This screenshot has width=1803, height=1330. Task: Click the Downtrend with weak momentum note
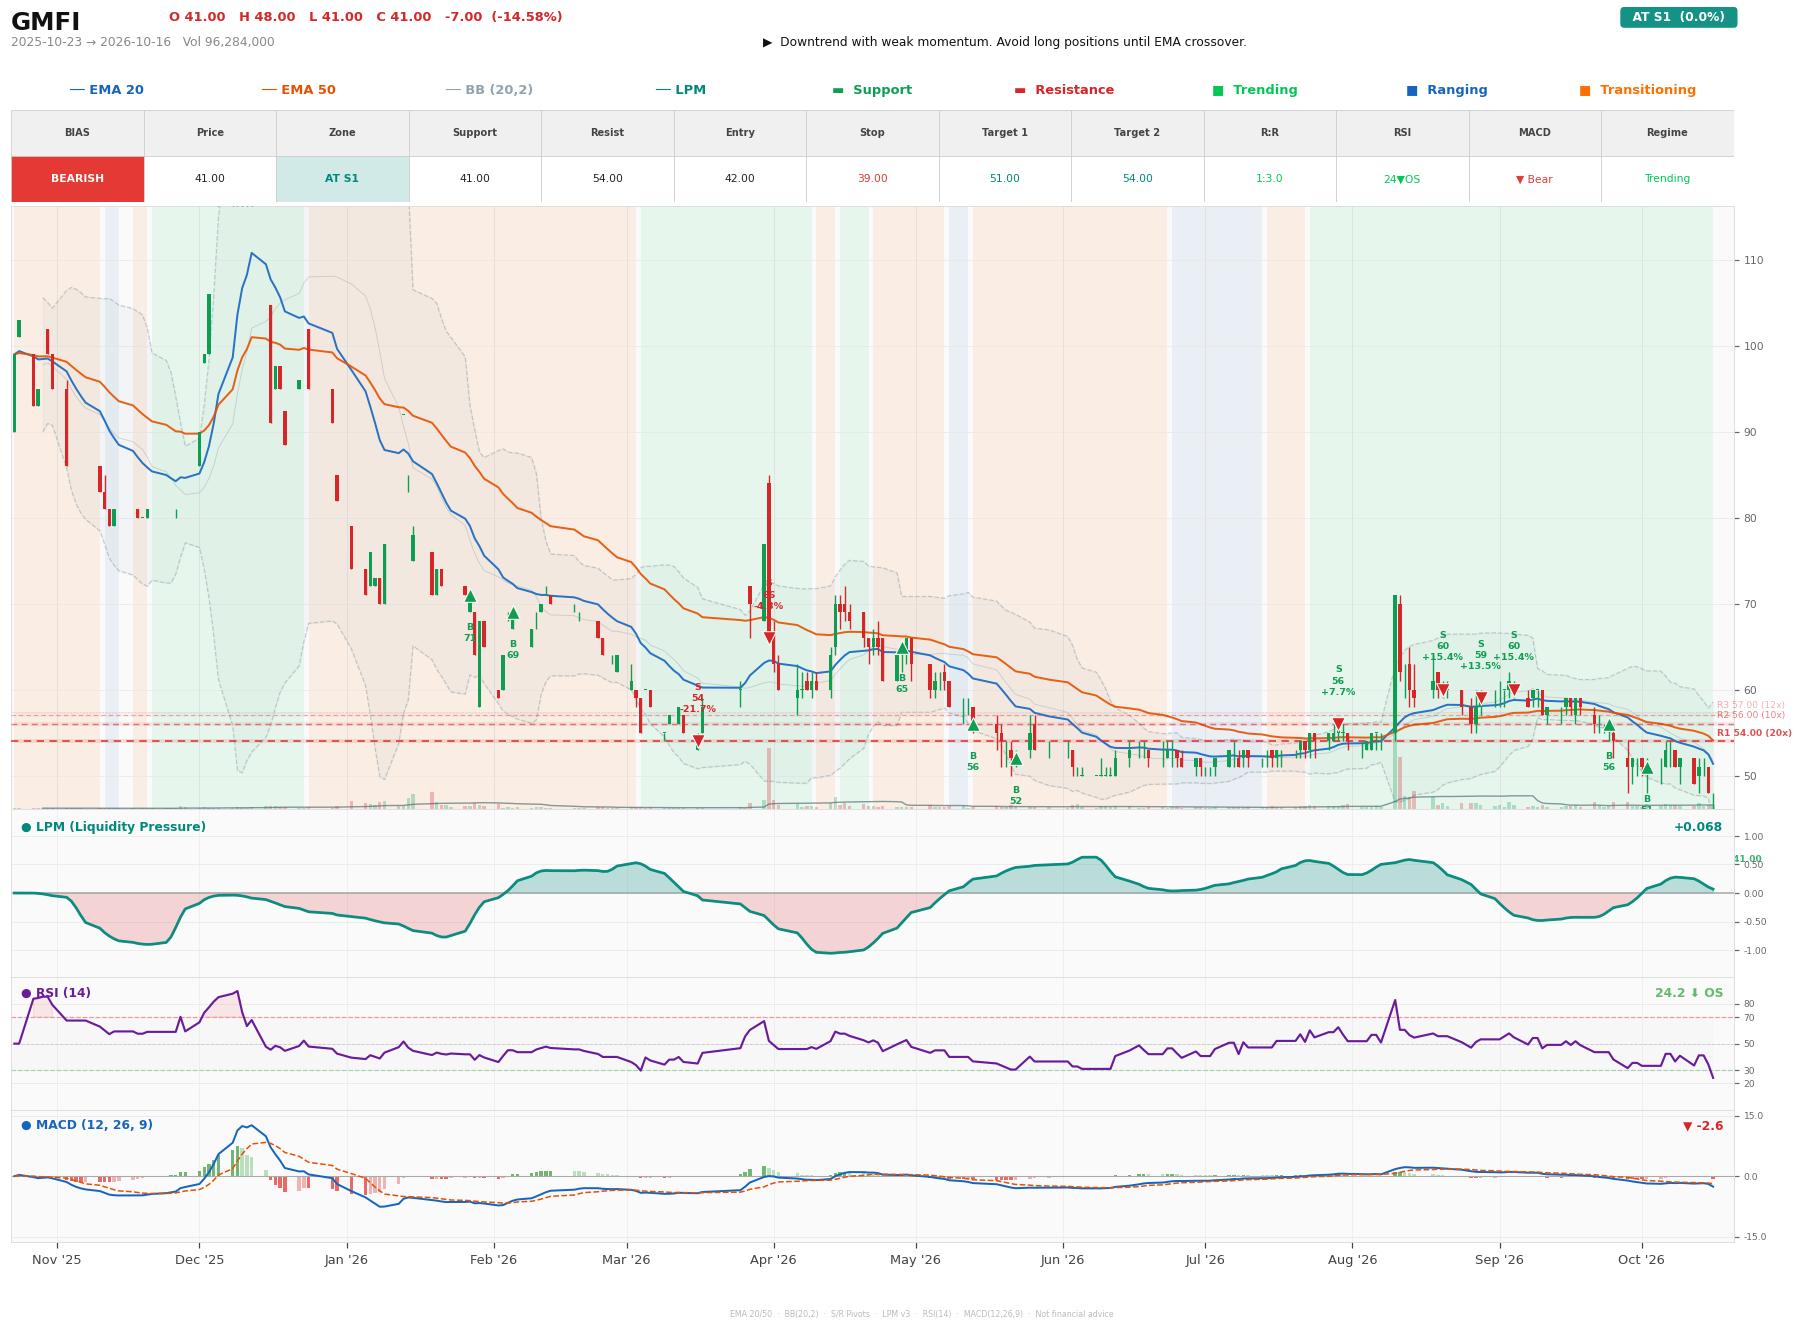point(1005,42)
